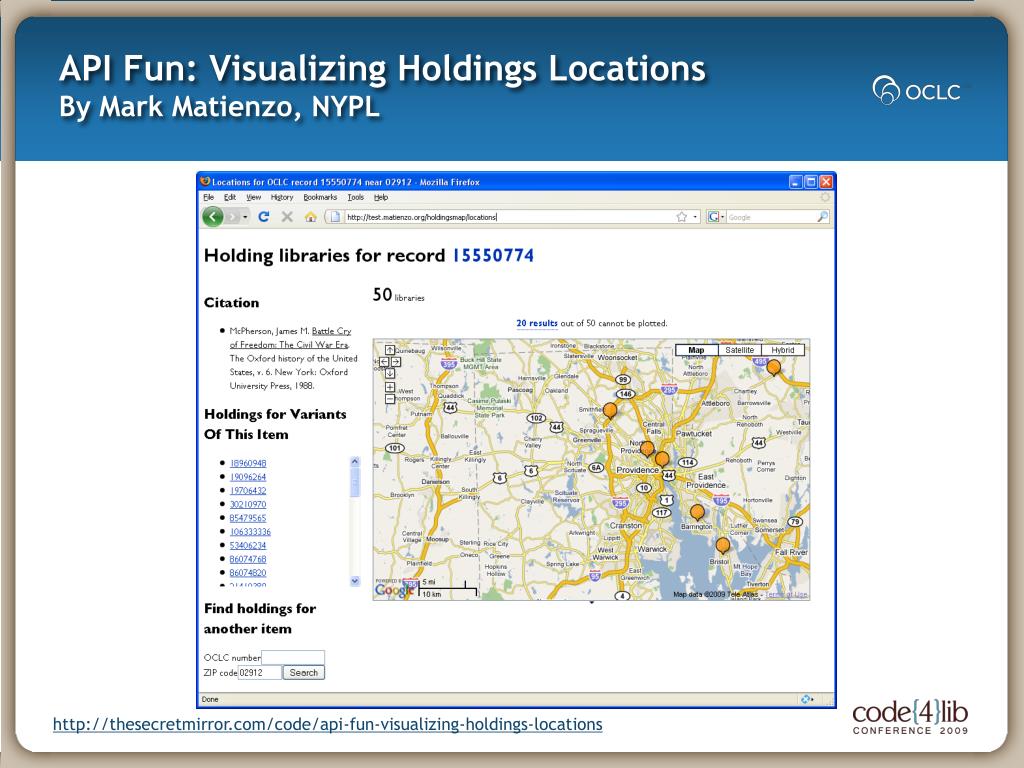Pan the map down with the arrow
Screen dimensions: 1024x768
[390, 374]
